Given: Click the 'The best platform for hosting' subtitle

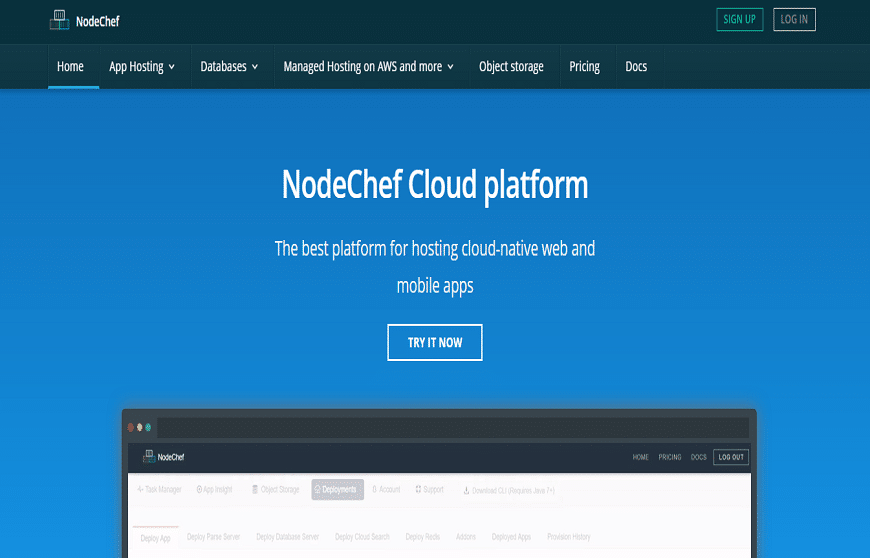Looking at the screenshot, I should point(434,267).
